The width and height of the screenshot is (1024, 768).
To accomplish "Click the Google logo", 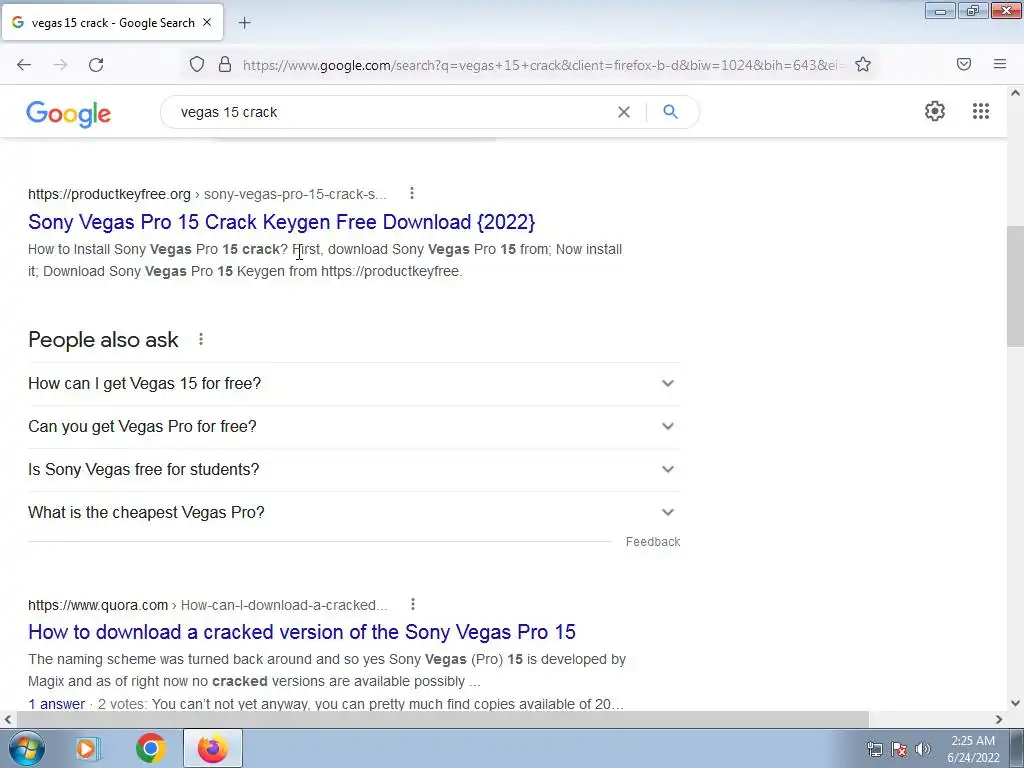I will (x=69, y=114).
